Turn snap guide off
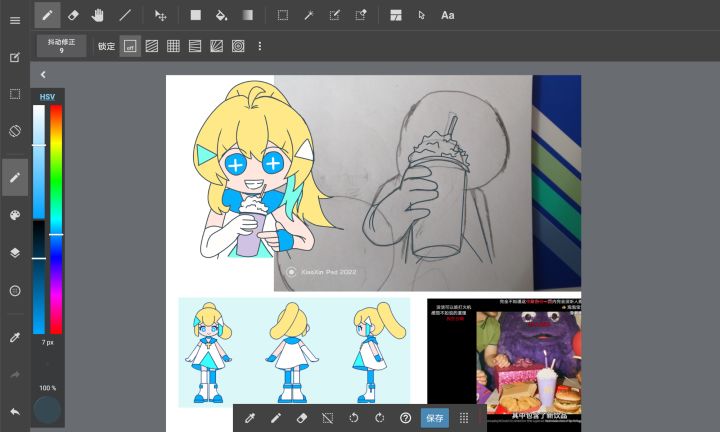Image resolution: width=720 pixels, height=432 pixels. point(130,46)
